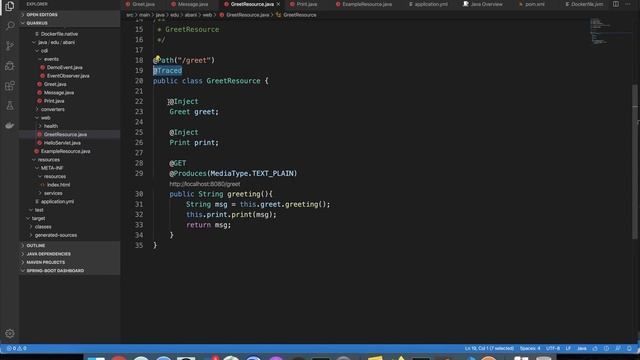
Task: Collapse the SPRING-BOOT DASHBOARD panel
Action: click(70, 271)
